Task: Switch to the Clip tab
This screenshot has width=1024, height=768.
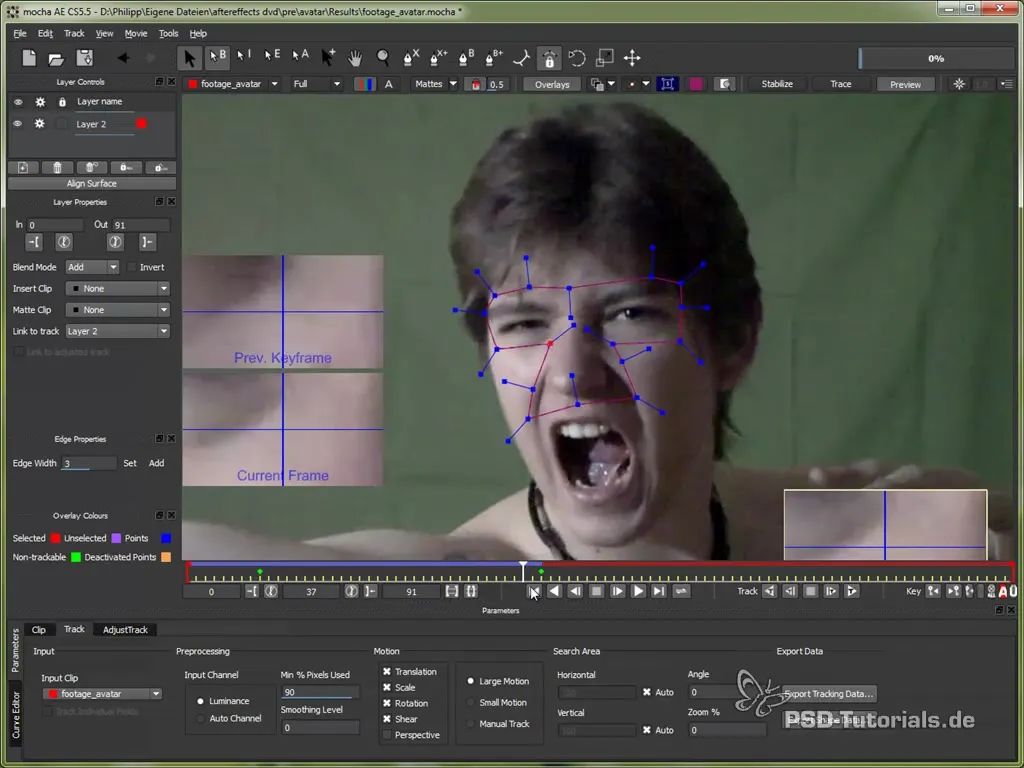Action: (x=39, y=630)
